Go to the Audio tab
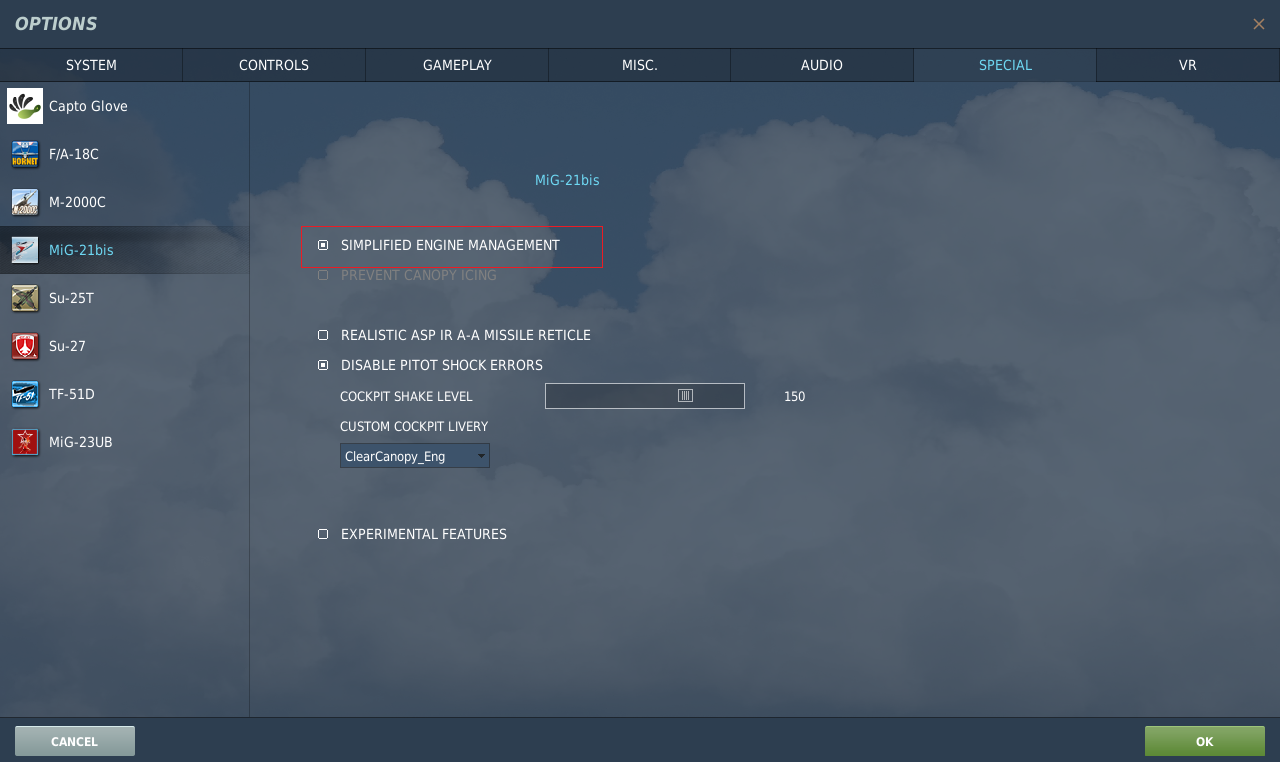 pyautogui.click(x=822, y=65)
